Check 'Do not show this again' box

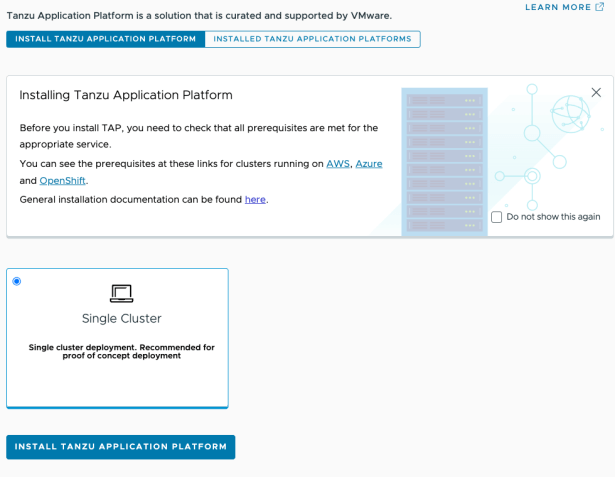(x=496, y=217)
